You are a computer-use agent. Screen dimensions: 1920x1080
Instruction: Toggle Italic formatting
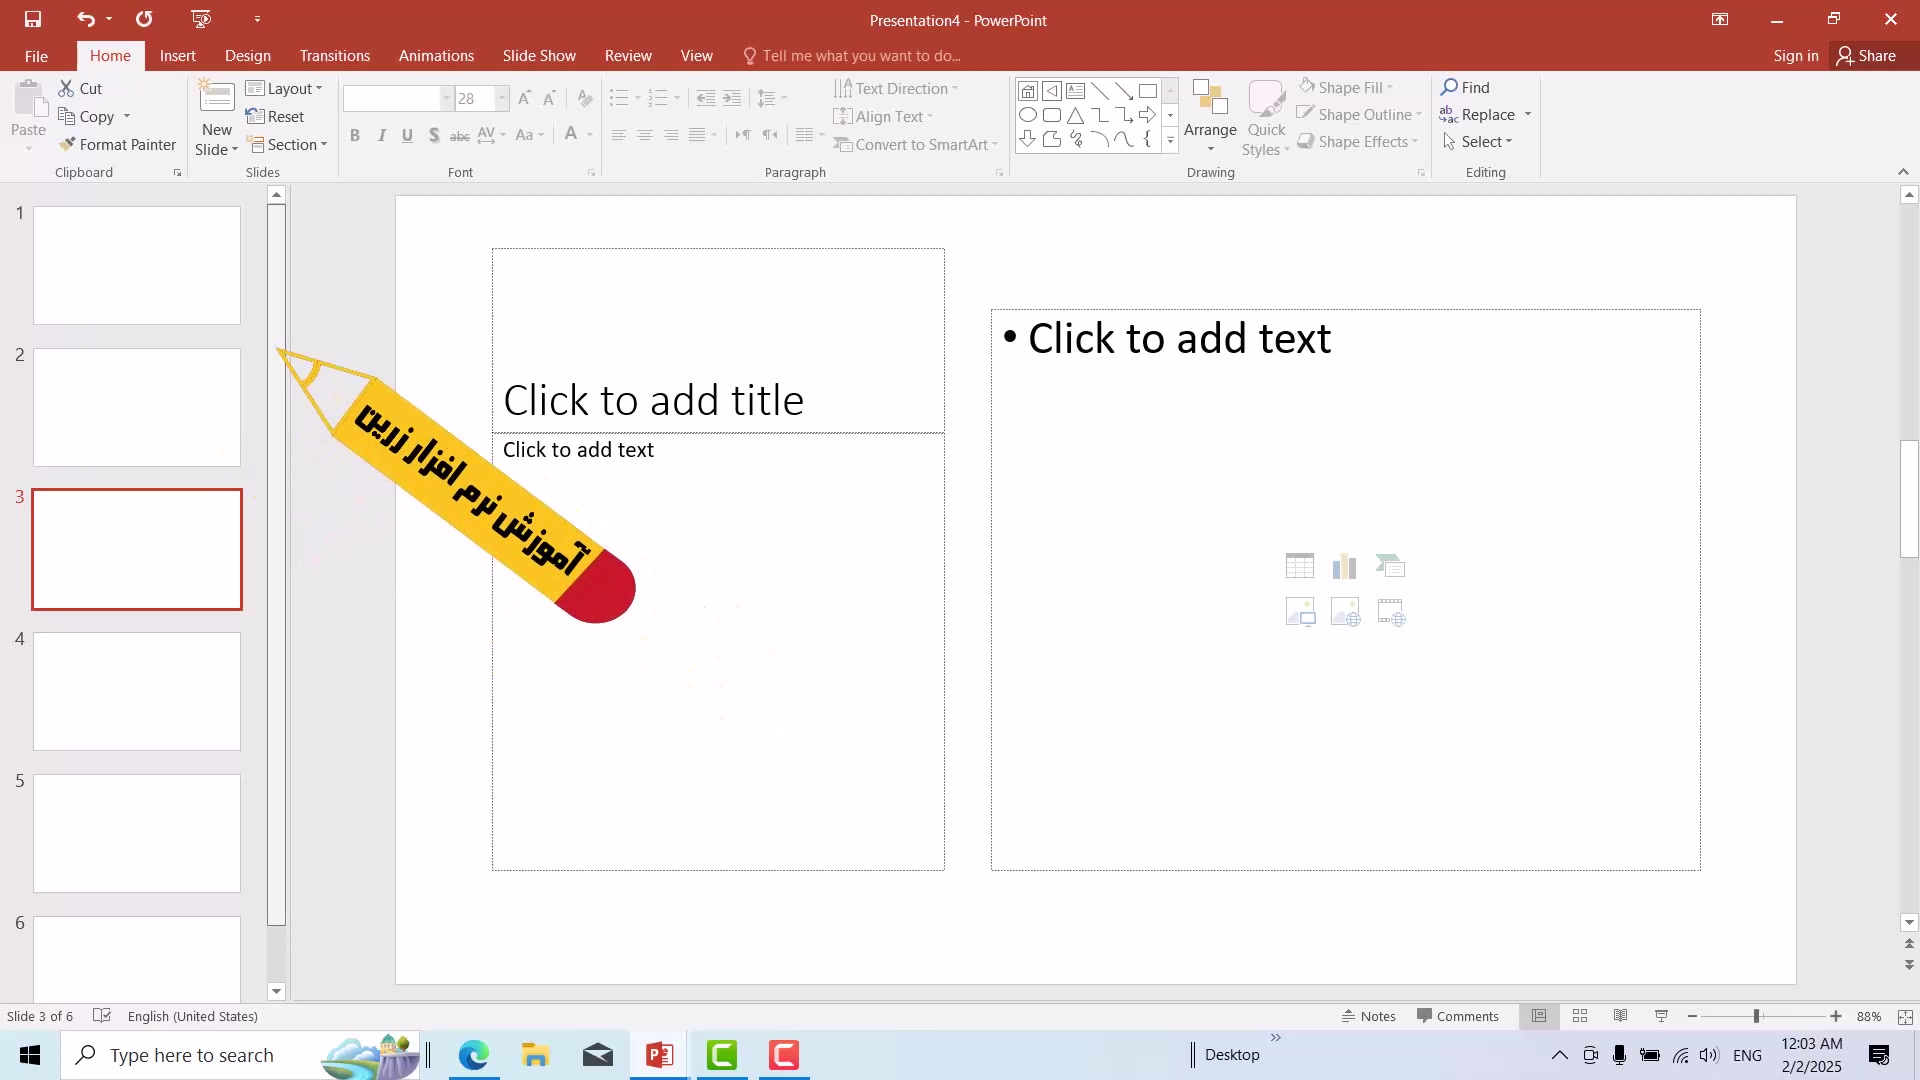point(381,135)
